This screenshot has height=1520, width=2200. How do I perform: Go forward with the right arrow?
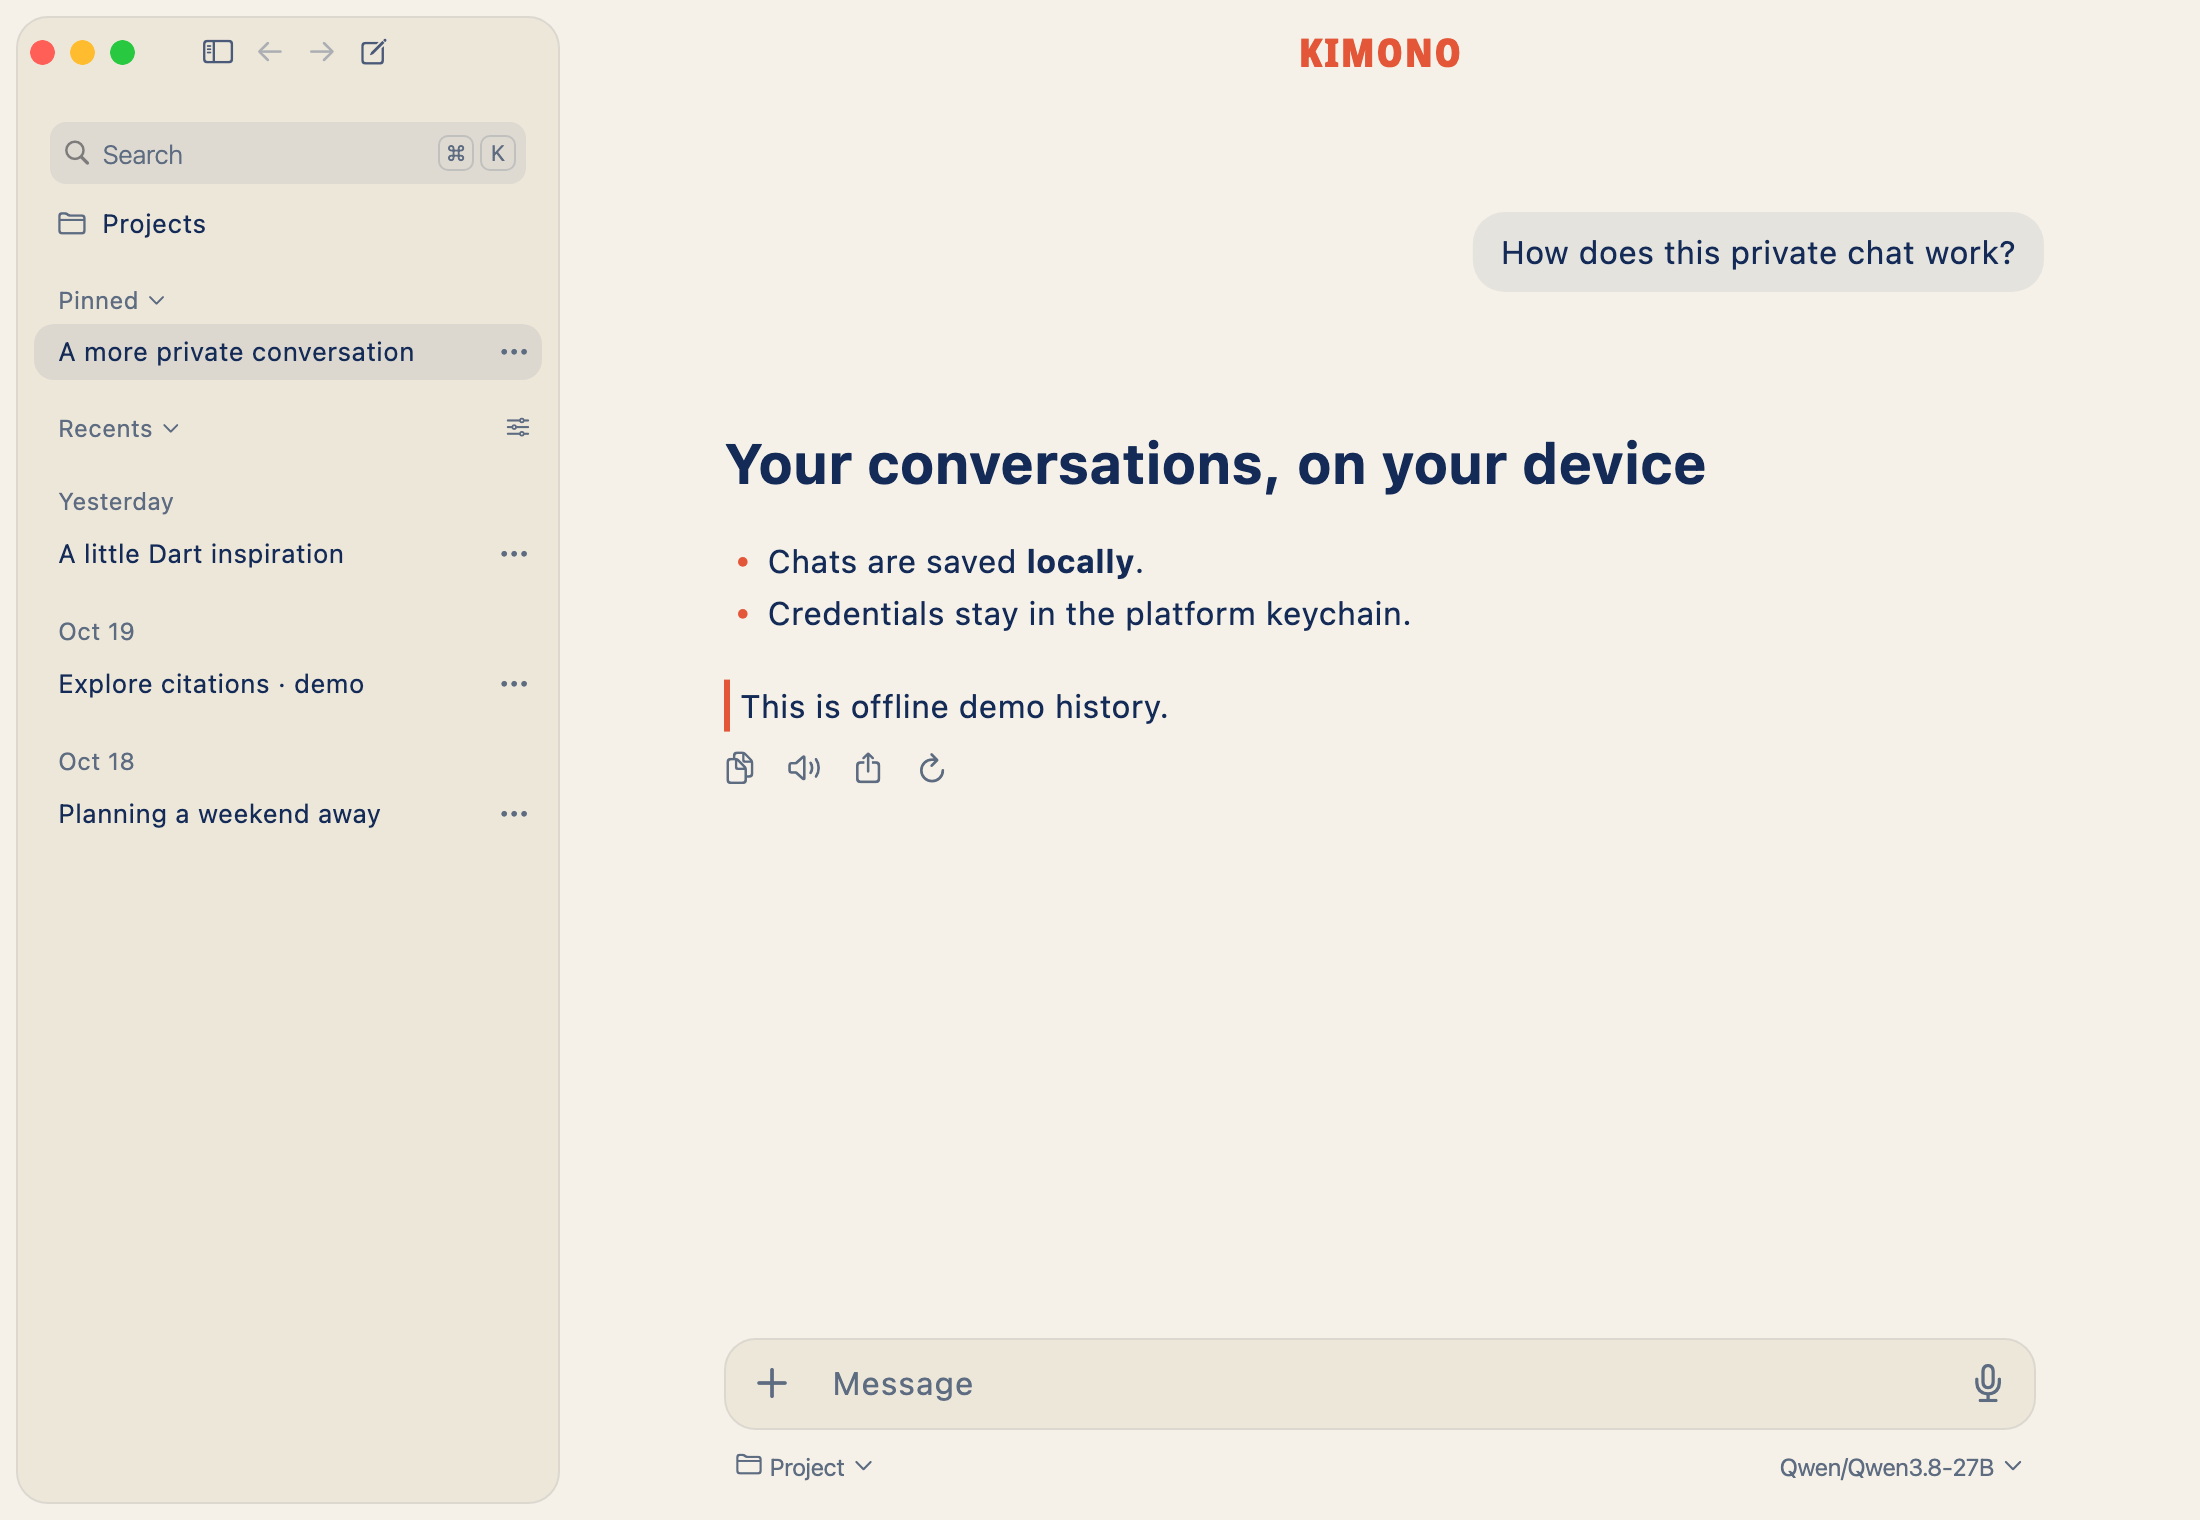[x=322, y=52]
